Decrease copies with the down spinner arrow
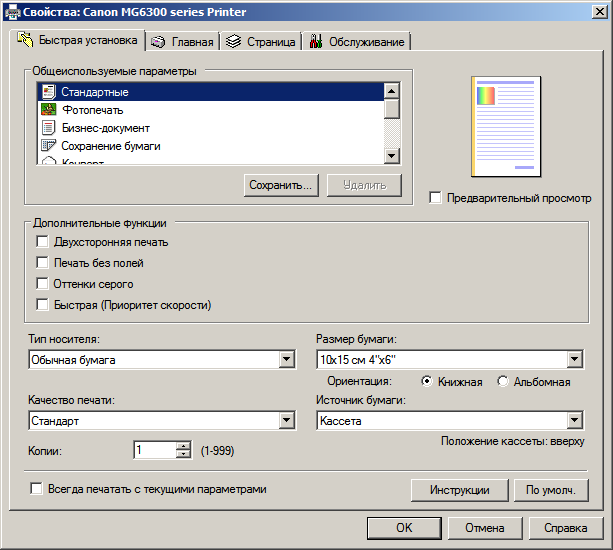 183,454
